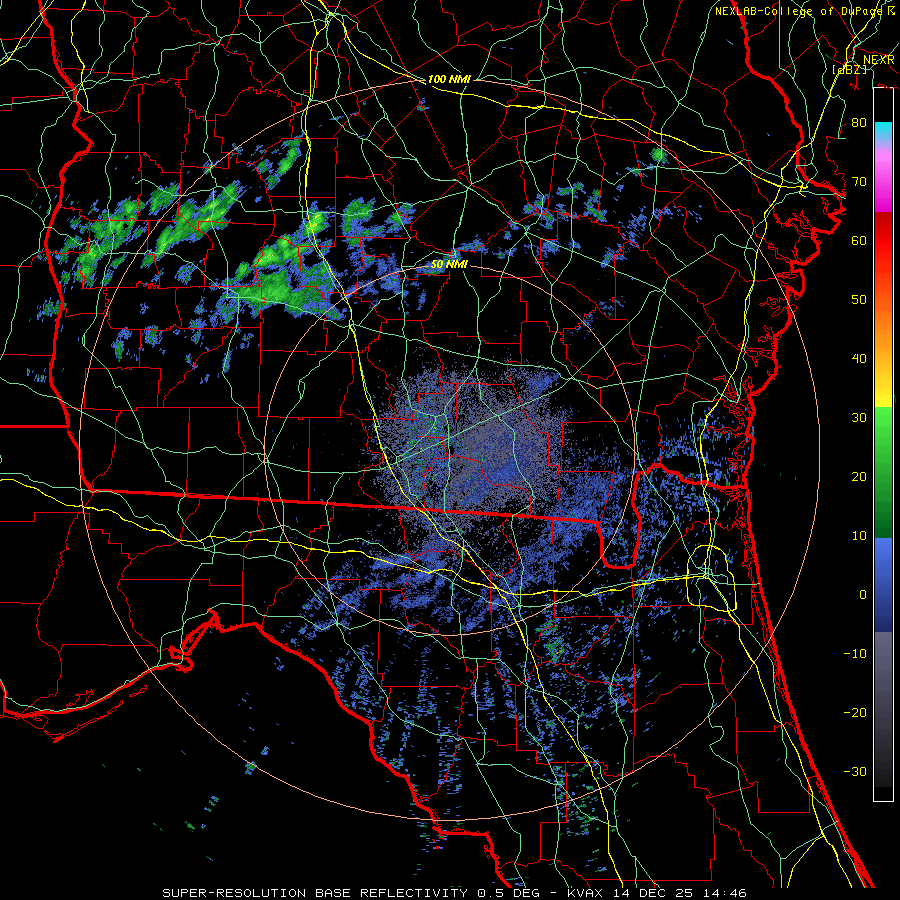This screenshot has width=900, height=900.
Task: Click the '14:46' time stamp
Action: 725,893
